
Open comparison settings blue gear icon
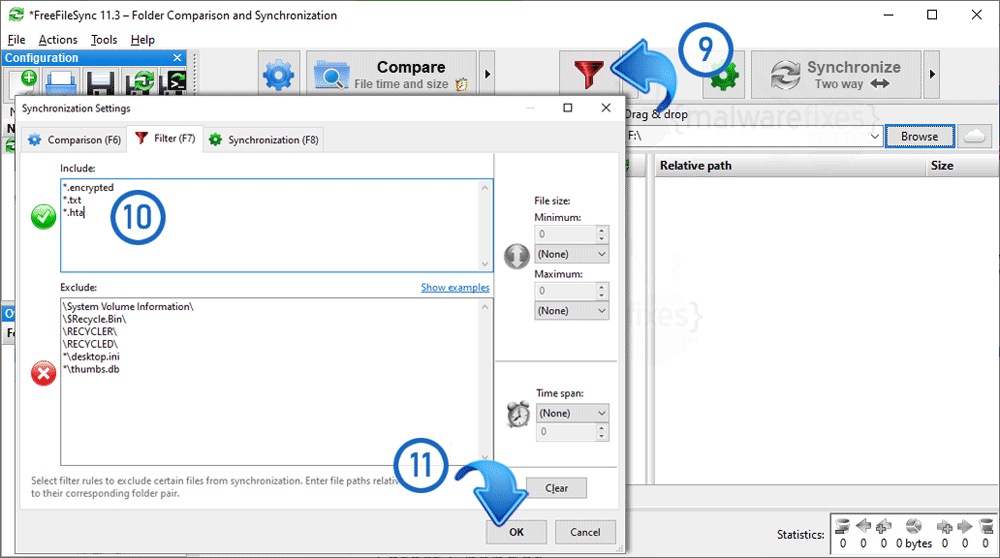coord(279,75)
